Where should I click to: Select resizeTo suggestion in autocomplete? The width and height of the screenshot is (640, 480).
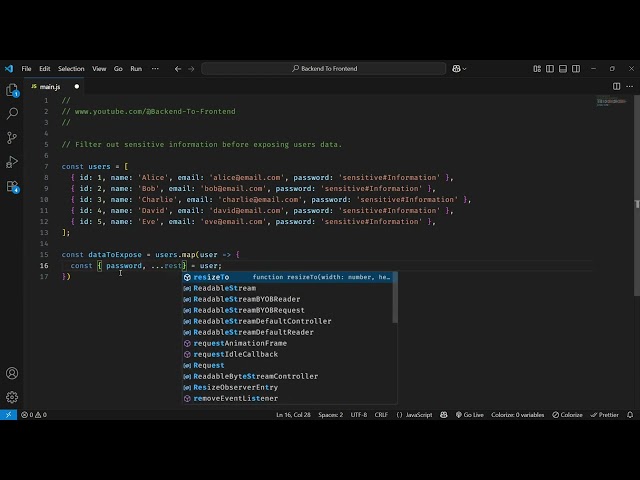[x=287, y=277]
